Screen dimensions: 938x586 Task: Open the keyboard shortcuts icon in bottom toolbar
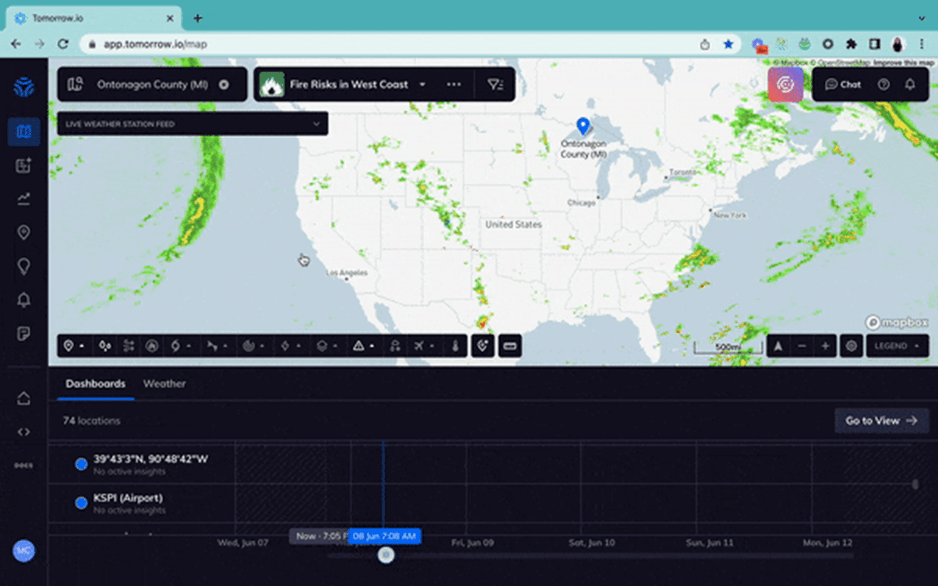(511, 345)
